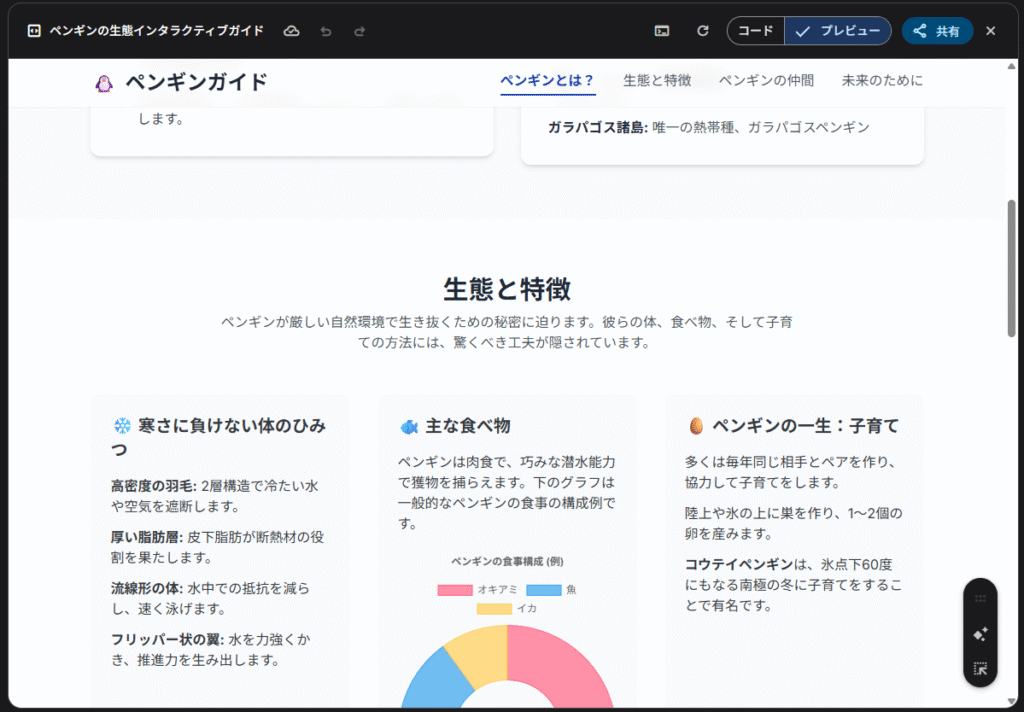Toggle the yellow イカ legend swatch
The image size is (1024, 712).
(x=493, y=608)
